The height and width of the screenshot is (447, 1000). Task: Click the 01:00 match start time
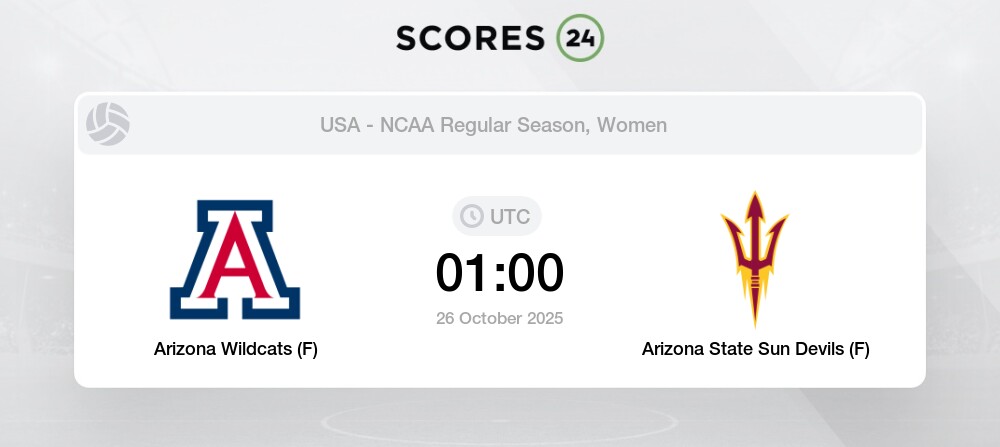(499, 273)
